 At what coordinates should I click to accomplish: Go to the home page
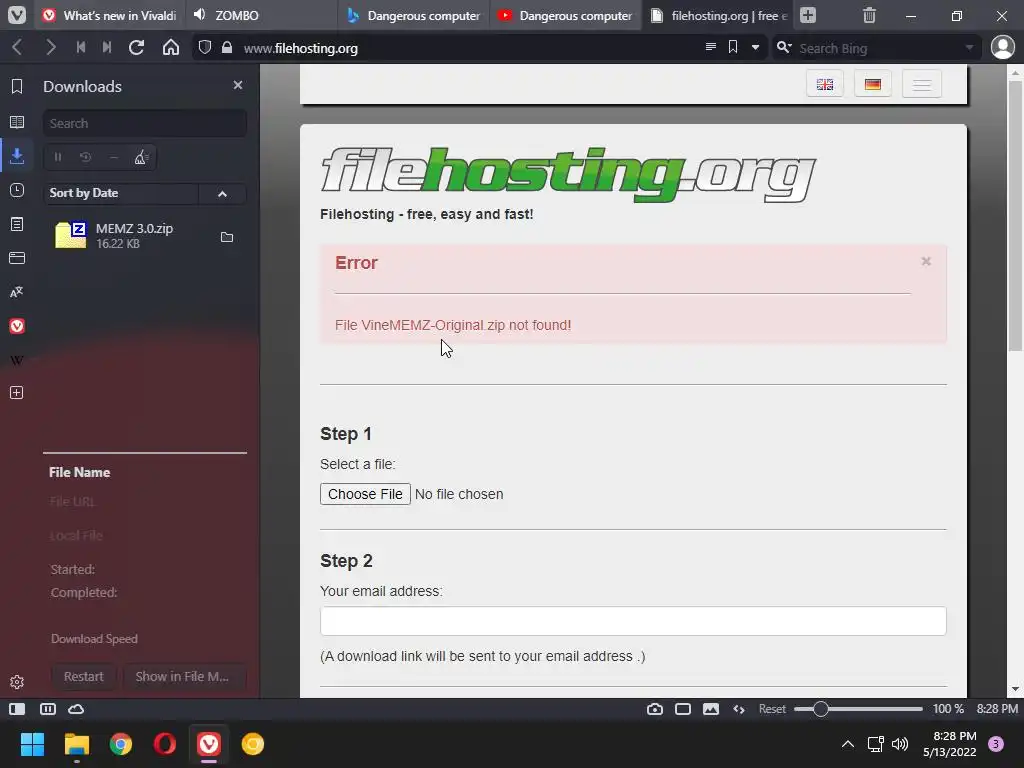[x=170, y=48]
